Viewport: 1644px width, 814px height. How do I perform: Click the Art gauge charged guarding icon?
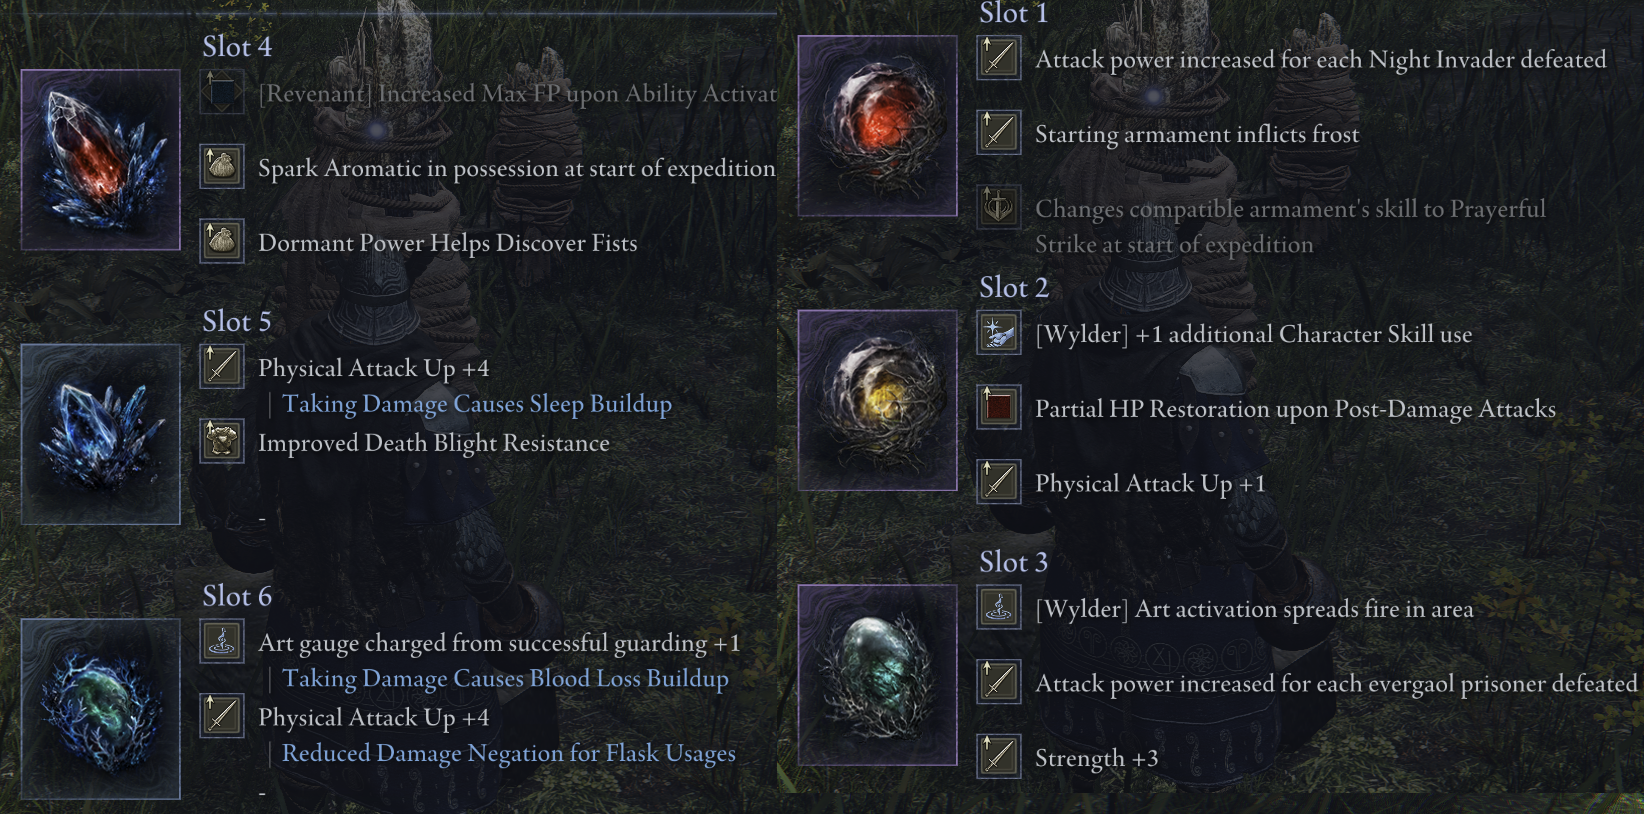click(x=222, y=641)
